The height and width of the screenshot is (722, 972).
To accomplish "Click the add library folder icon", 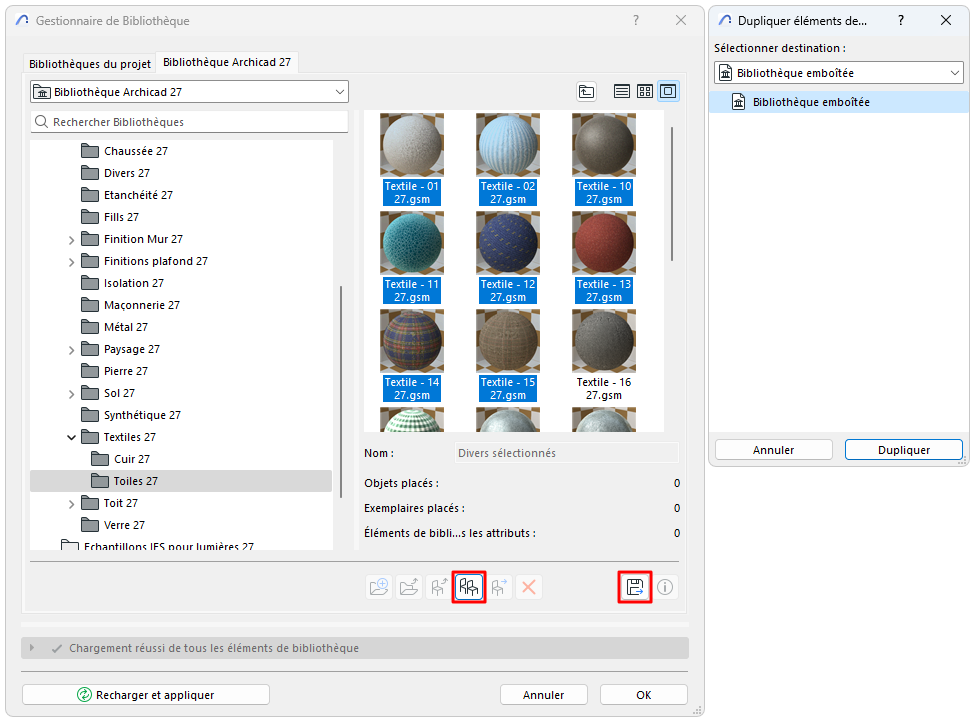I will (379, 587).
